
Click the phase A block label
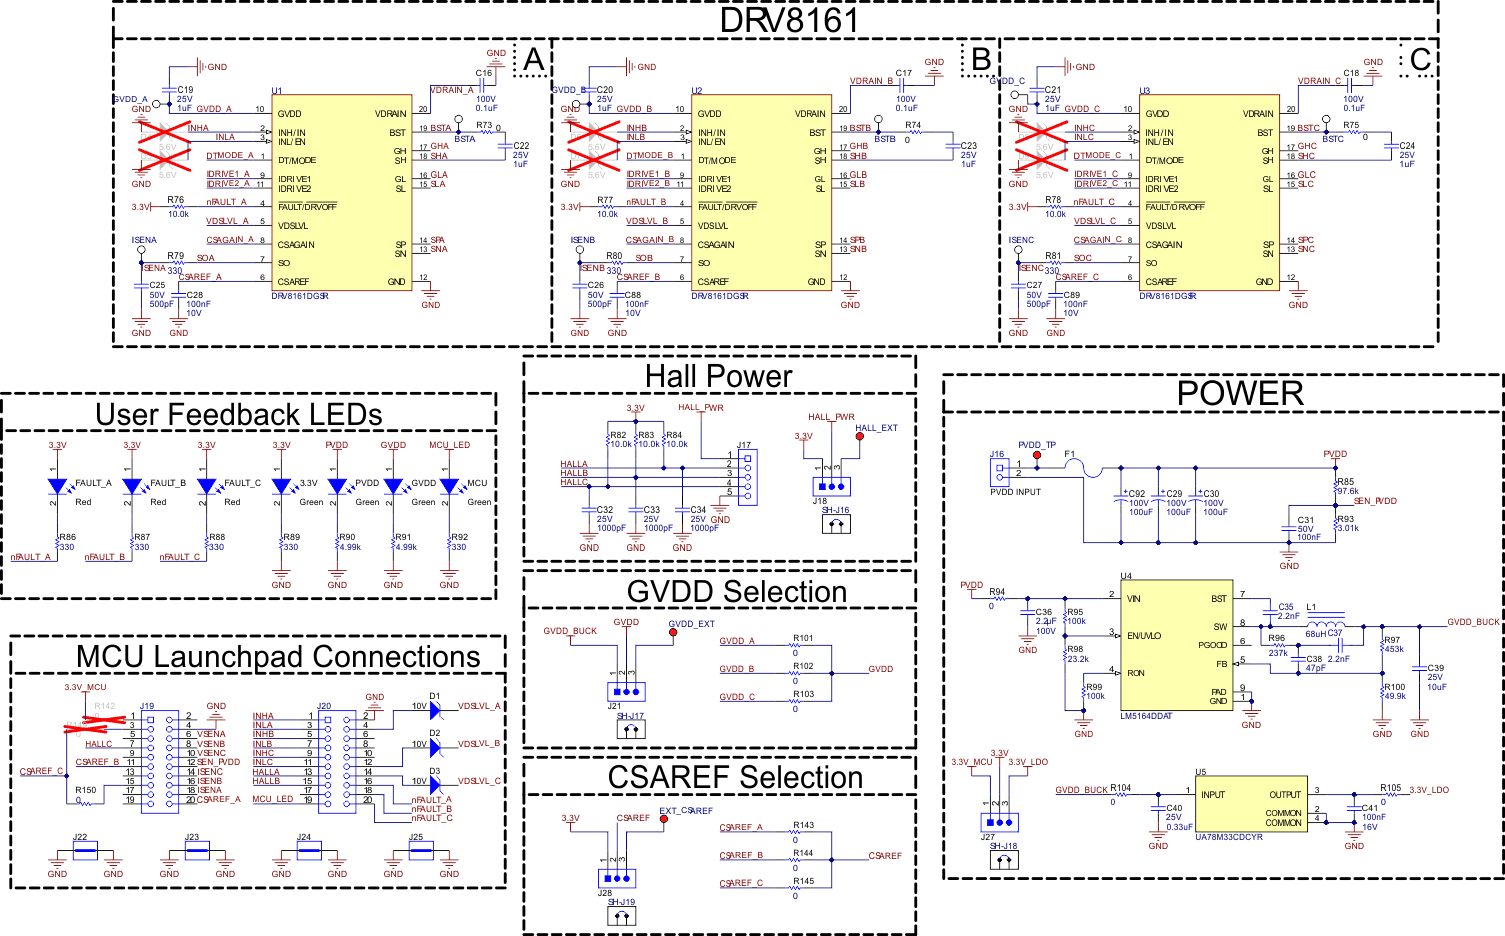tap(534, 60)
